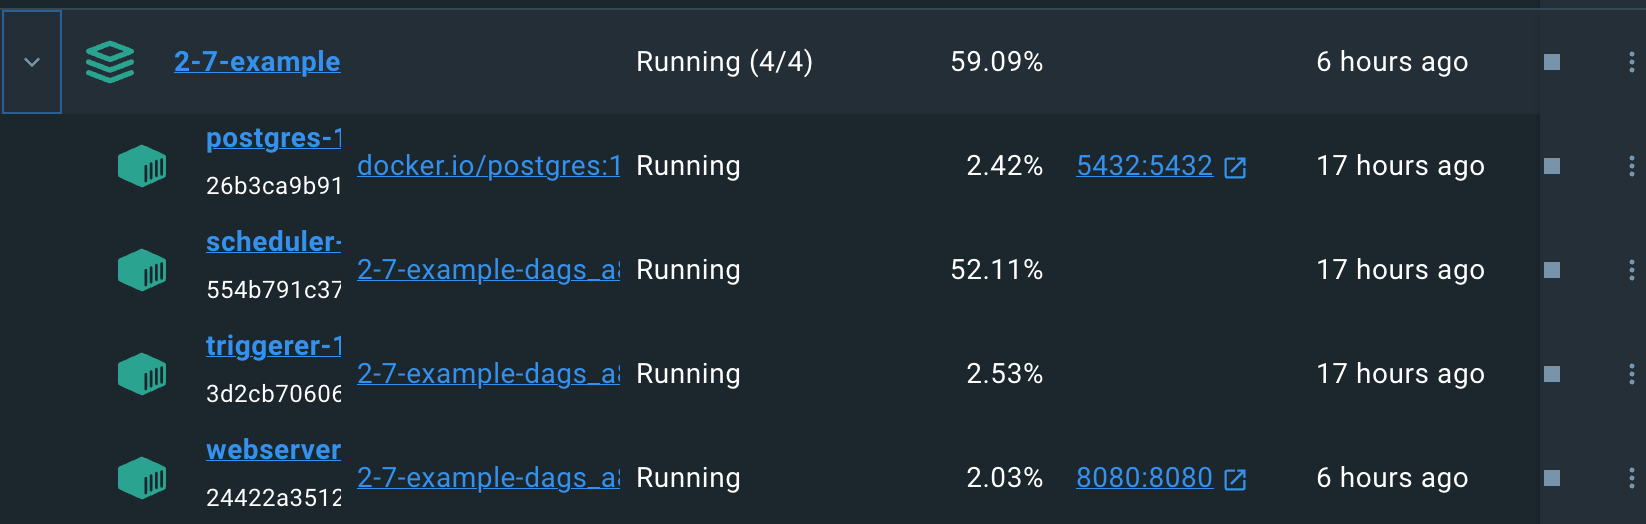The image size is (1646, 524).
Task: Open the webserver container details
Action: 273,450
